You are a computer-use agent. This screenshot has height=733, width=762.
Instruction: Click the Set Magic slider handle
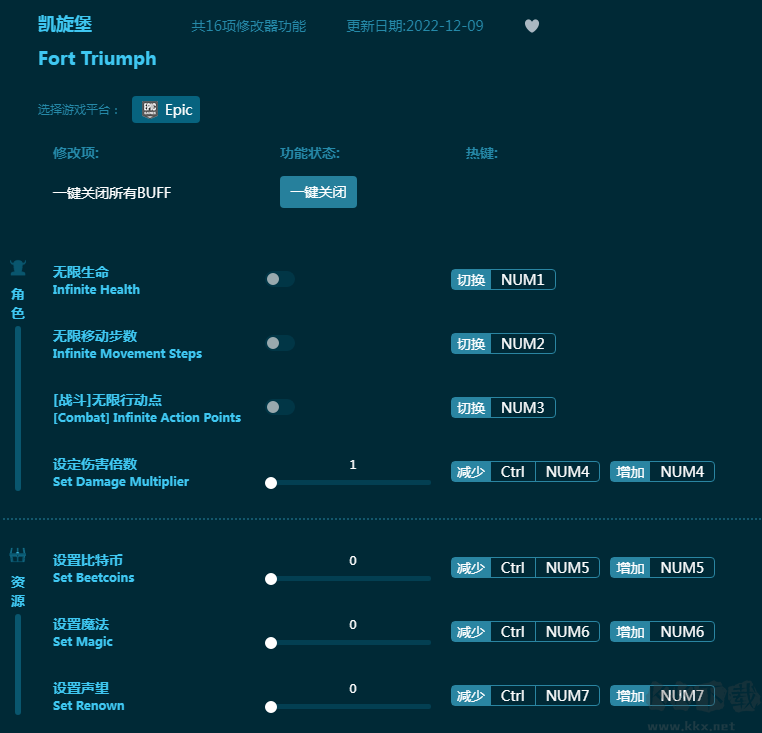(271, 643)
